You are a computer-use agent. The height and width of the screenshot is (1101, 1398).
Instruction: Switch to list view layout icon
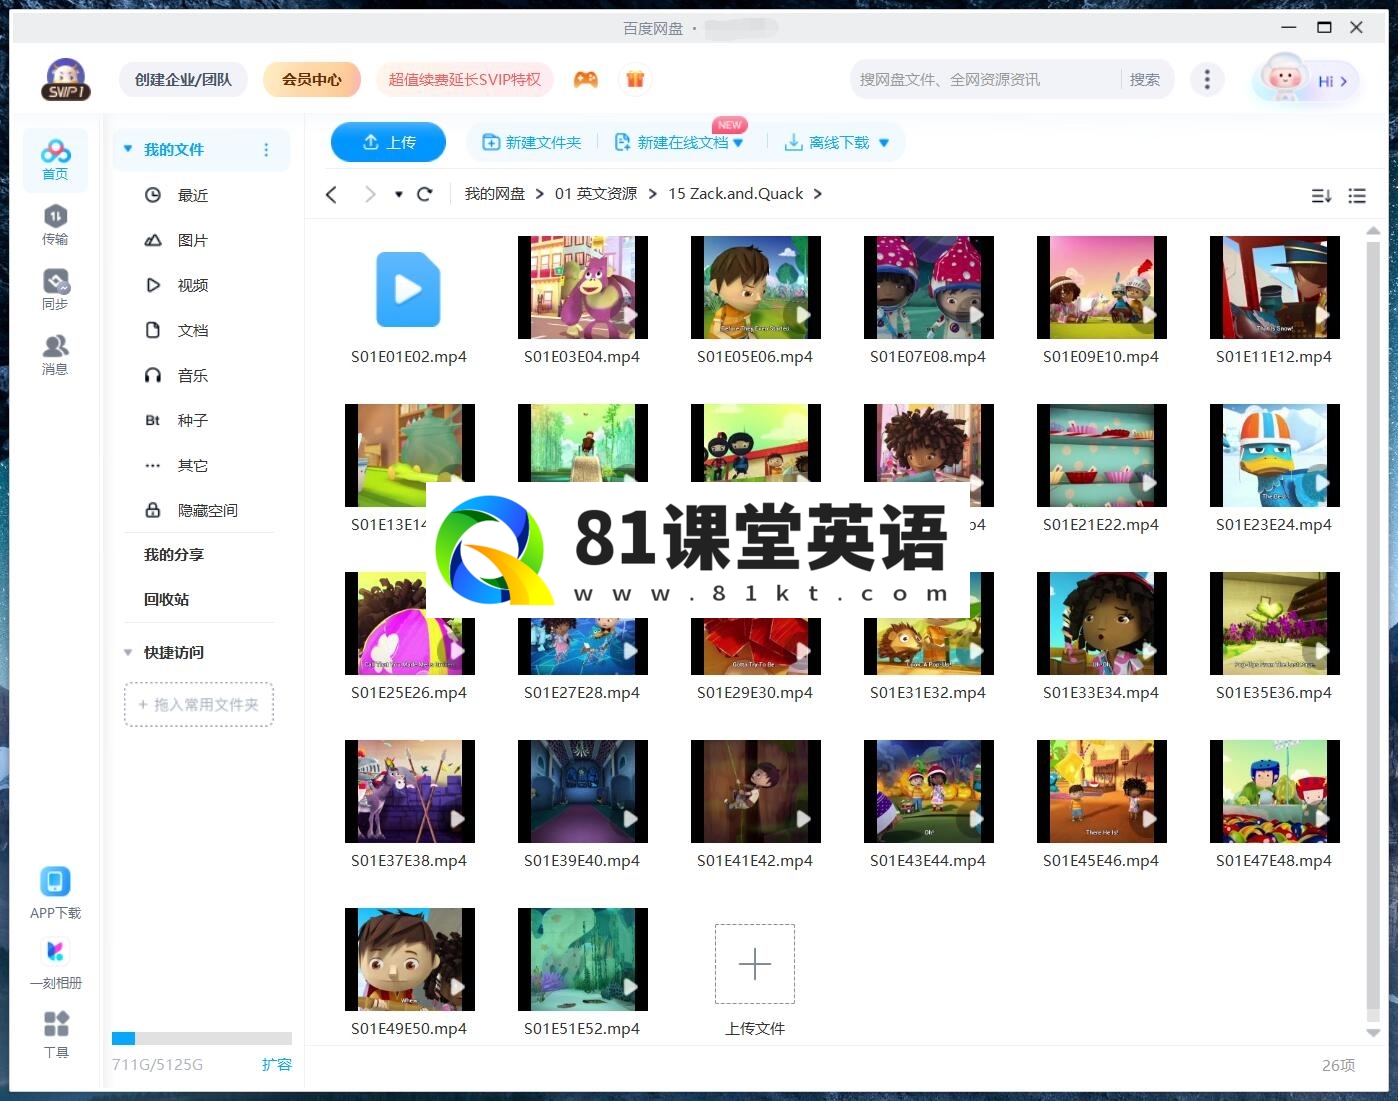[x=1357, y=196]
